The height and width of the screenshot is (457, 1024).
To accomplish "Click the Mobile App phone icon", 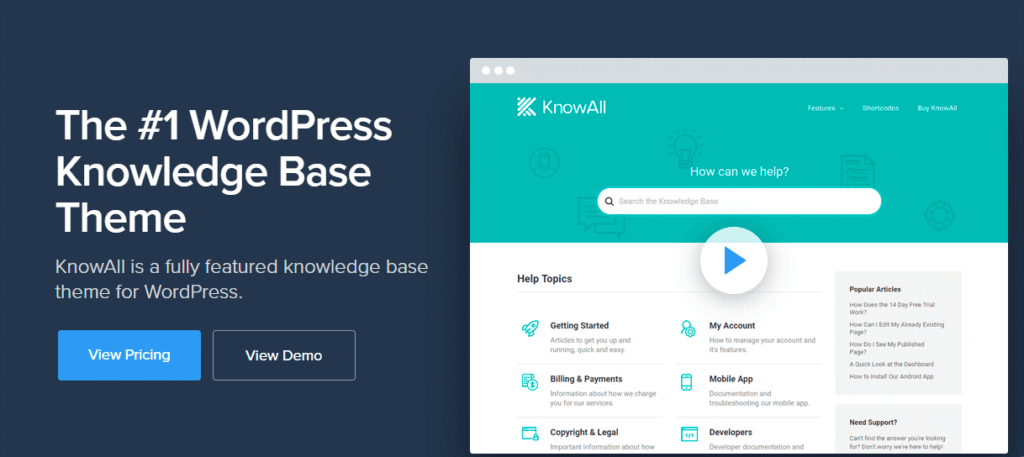I will [x=686, y=382].
